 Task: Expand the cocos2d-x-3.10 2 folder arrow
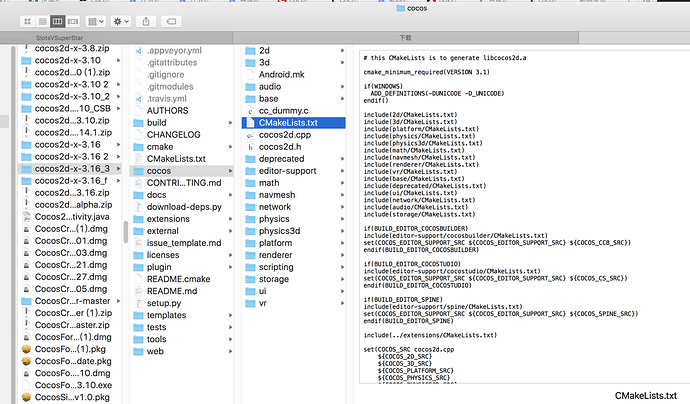click(118, 84)
